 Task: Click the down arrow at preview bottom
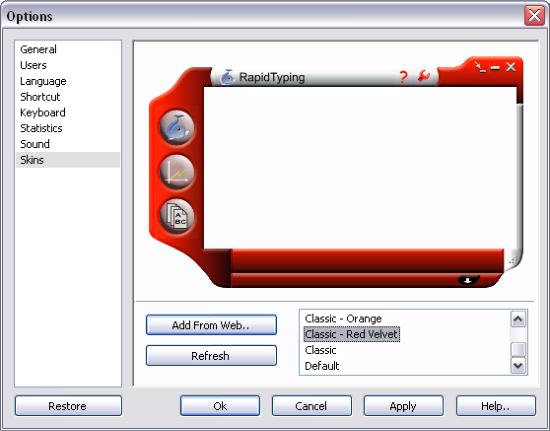coord(468,280)
